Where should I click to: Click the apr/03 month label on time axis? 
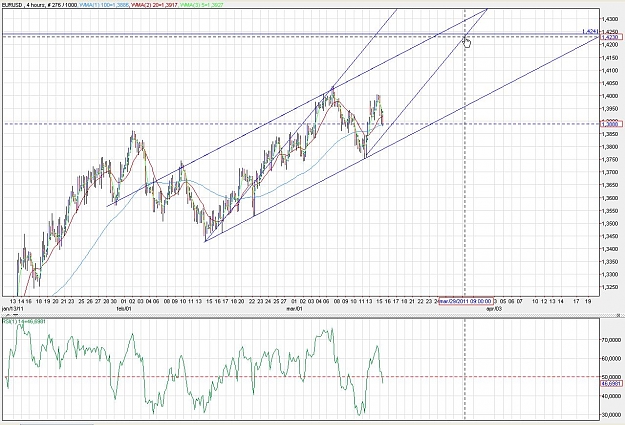pyautogui.click(x=493, y=309)
